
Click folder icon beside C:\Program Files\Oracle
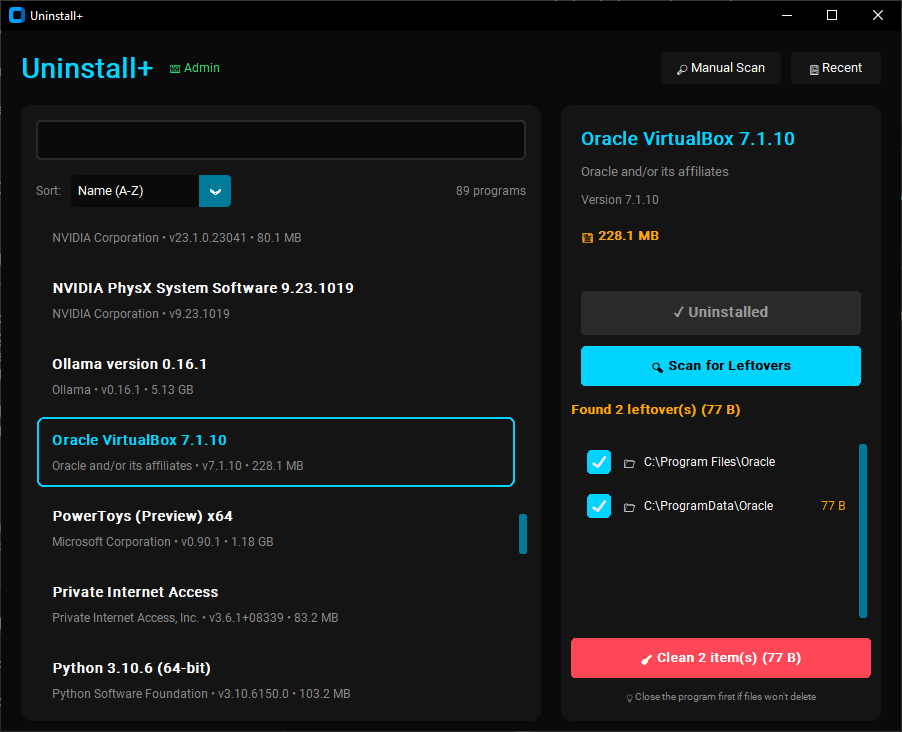629,463
